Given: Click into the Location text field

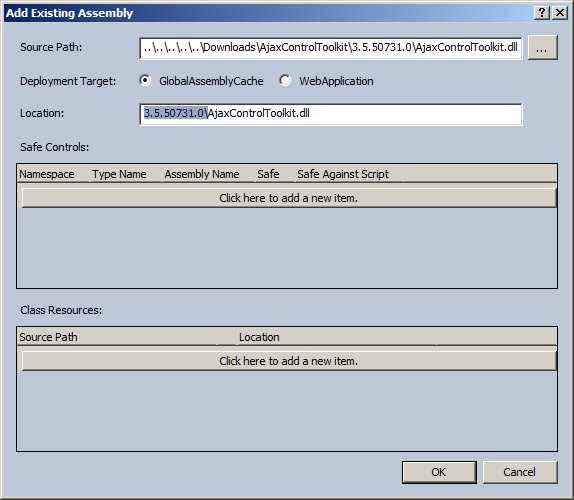Looking at the screenshot, I should [x=331, y=114].
